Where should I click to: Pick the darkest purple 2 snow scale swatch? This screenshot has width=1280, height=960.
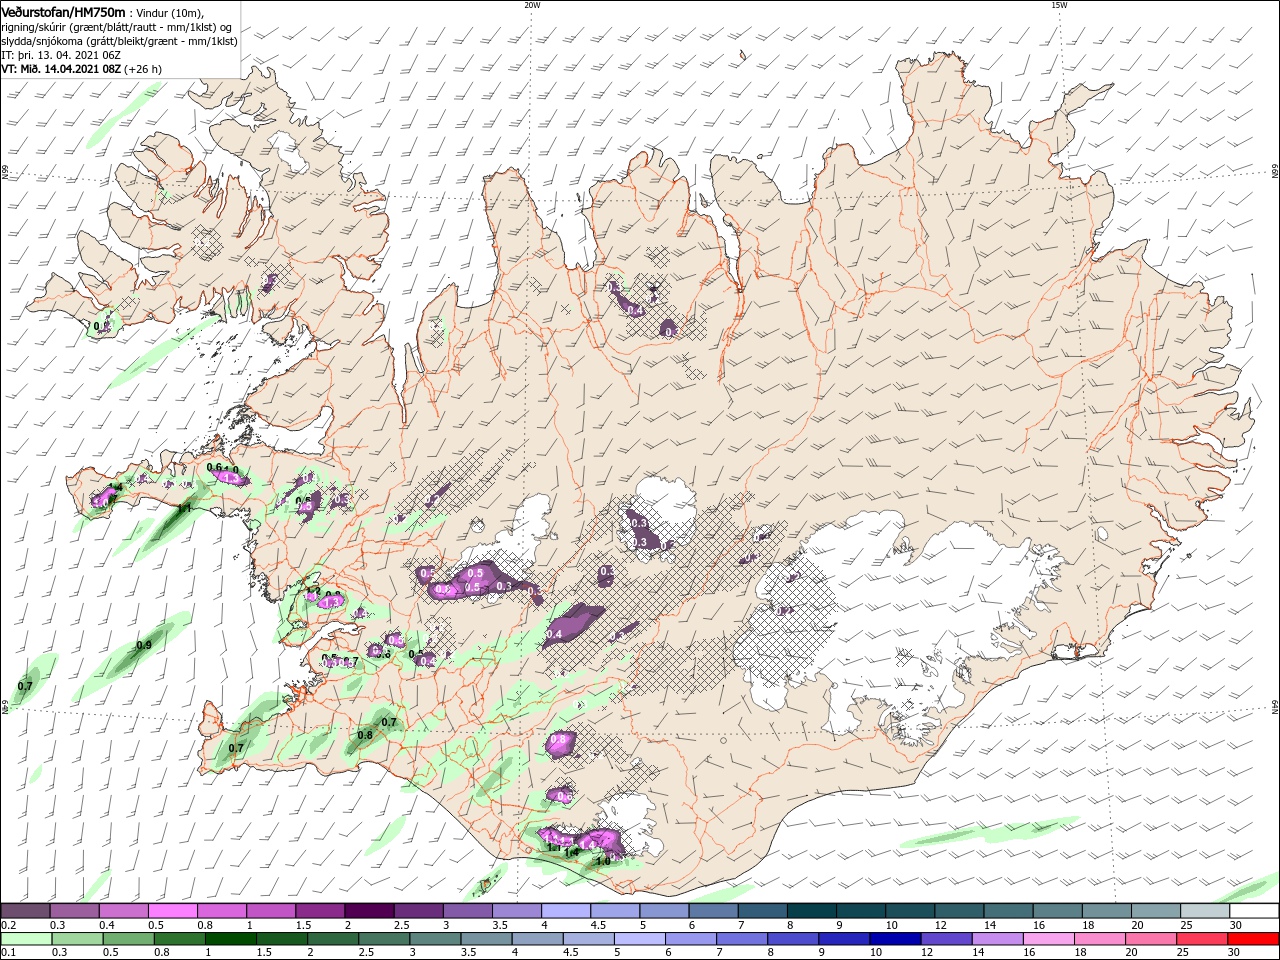[x=368, y=911]
